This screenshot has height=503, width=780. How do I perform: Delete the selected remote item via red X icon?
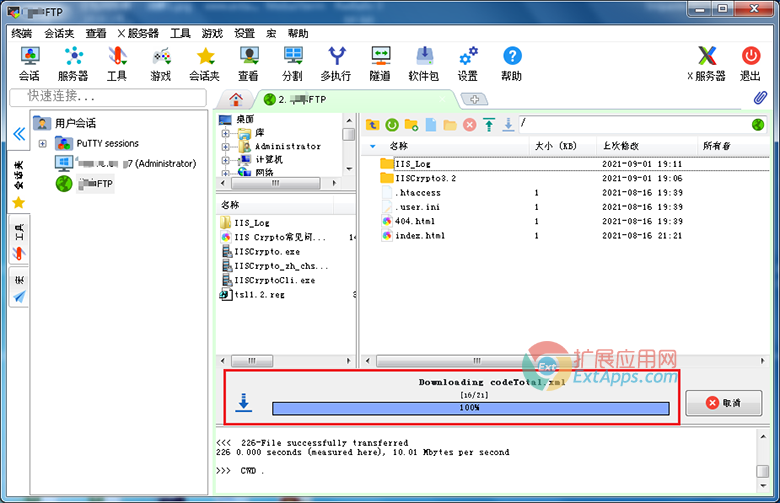pyautogui.click(x=470, y=125)
